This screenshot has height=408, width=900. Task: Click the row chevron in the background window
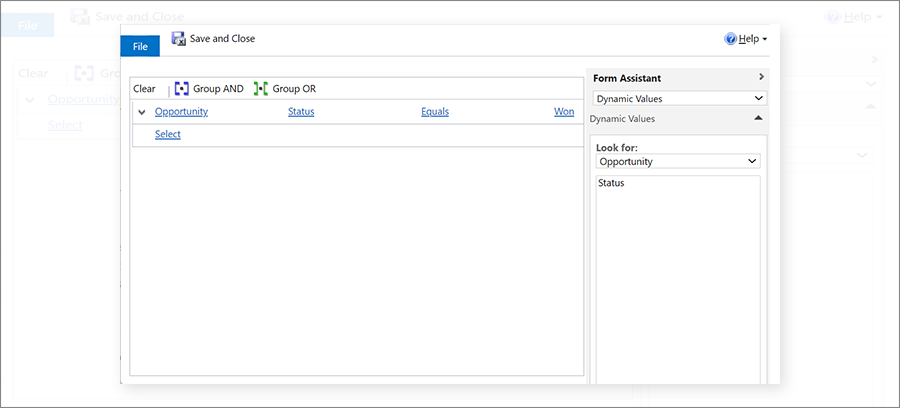click(x=30, y=99)
